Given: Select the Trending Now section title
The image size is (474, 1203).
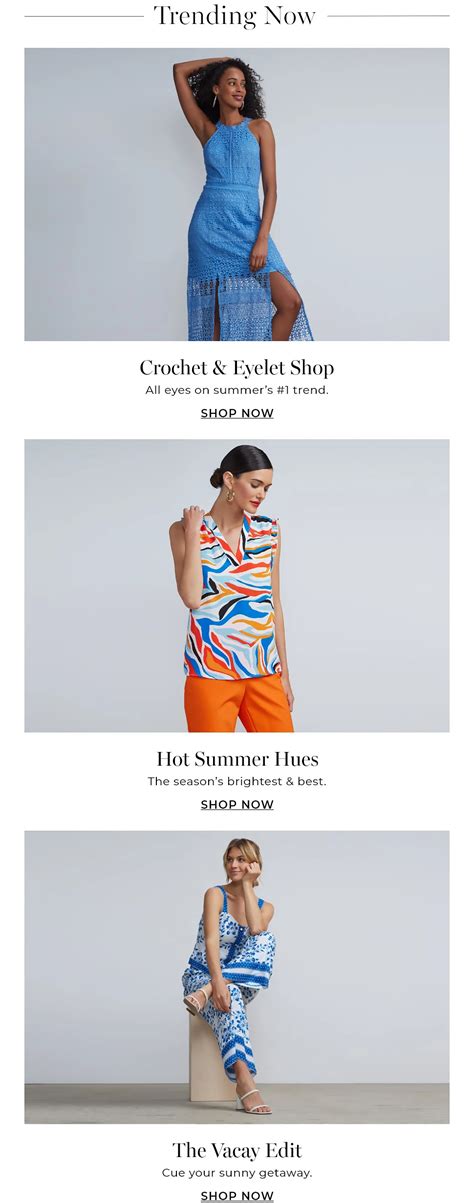Looking at the screenshot, I should tap(235, 16).
